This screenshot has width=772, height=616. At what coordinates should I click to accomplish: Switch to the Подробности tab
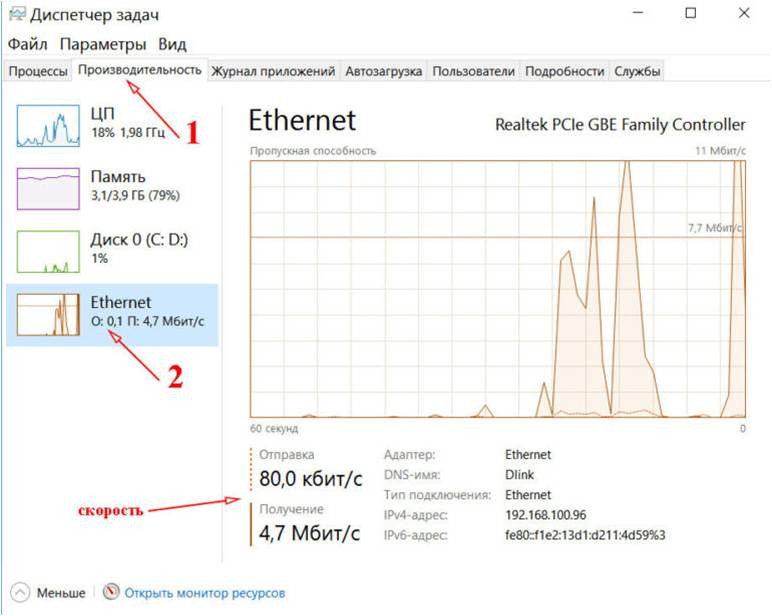[565, 71]
